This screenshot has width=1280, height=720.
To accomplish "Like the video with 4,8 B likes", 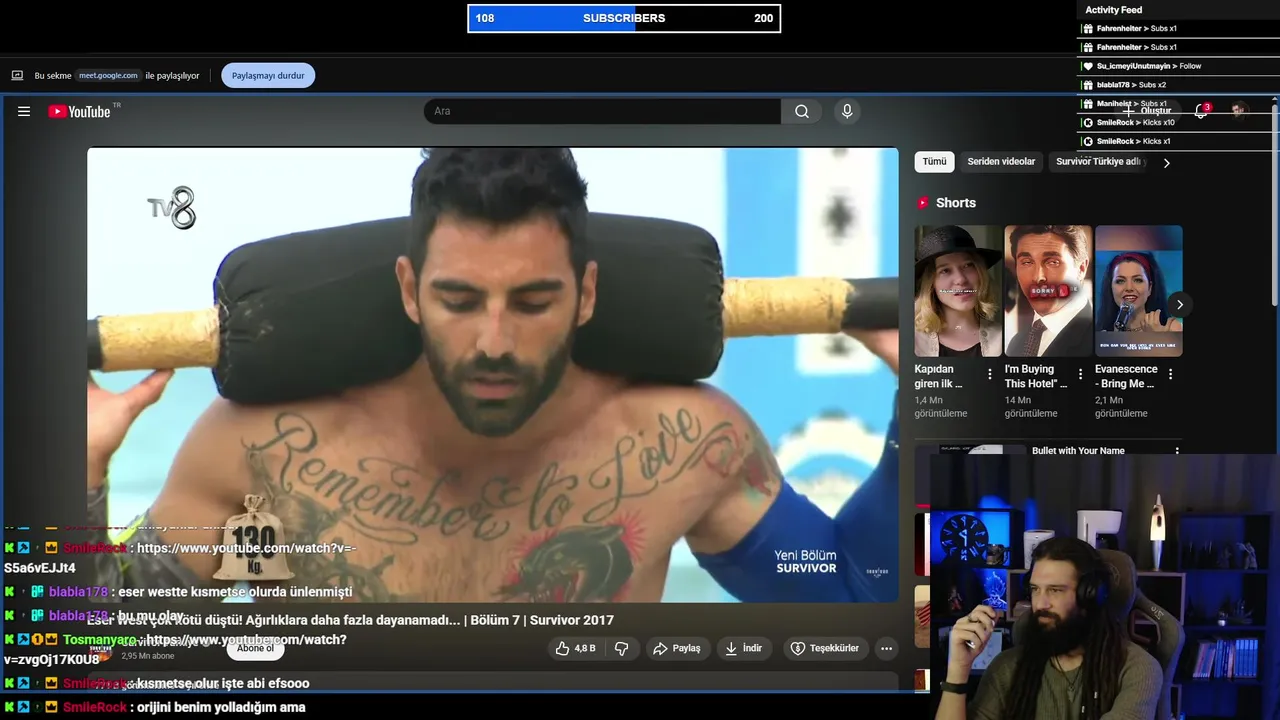I will coord(575,648).
